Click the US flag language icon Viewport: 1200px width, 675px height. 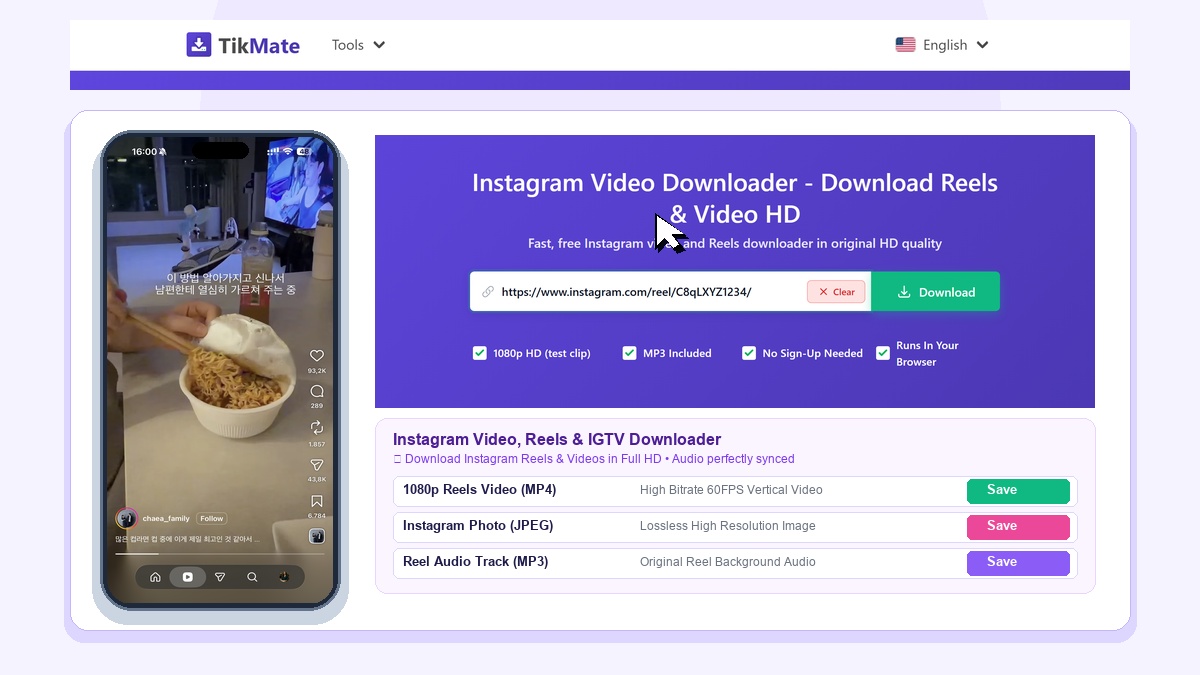pos(905,45)
